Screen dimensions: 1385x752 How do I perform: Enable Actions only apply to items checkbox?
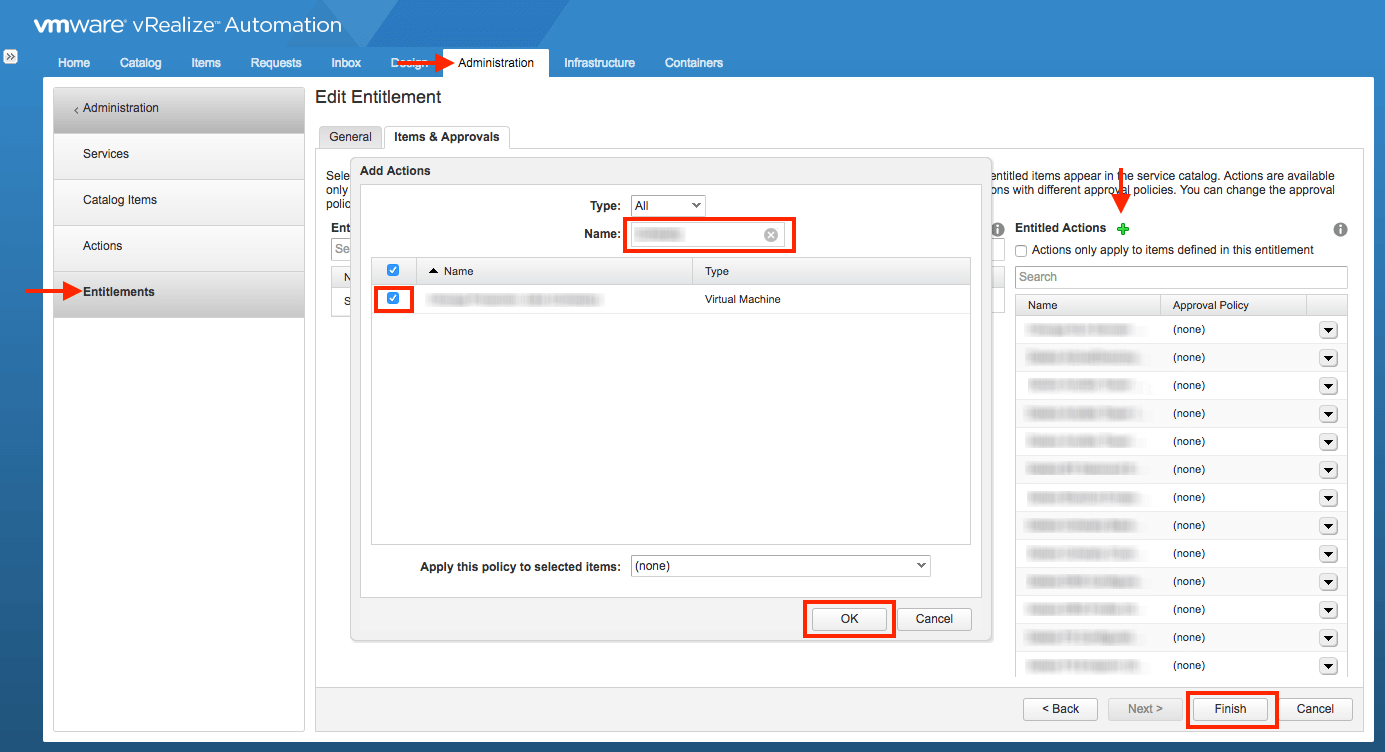click(1021, 250)
